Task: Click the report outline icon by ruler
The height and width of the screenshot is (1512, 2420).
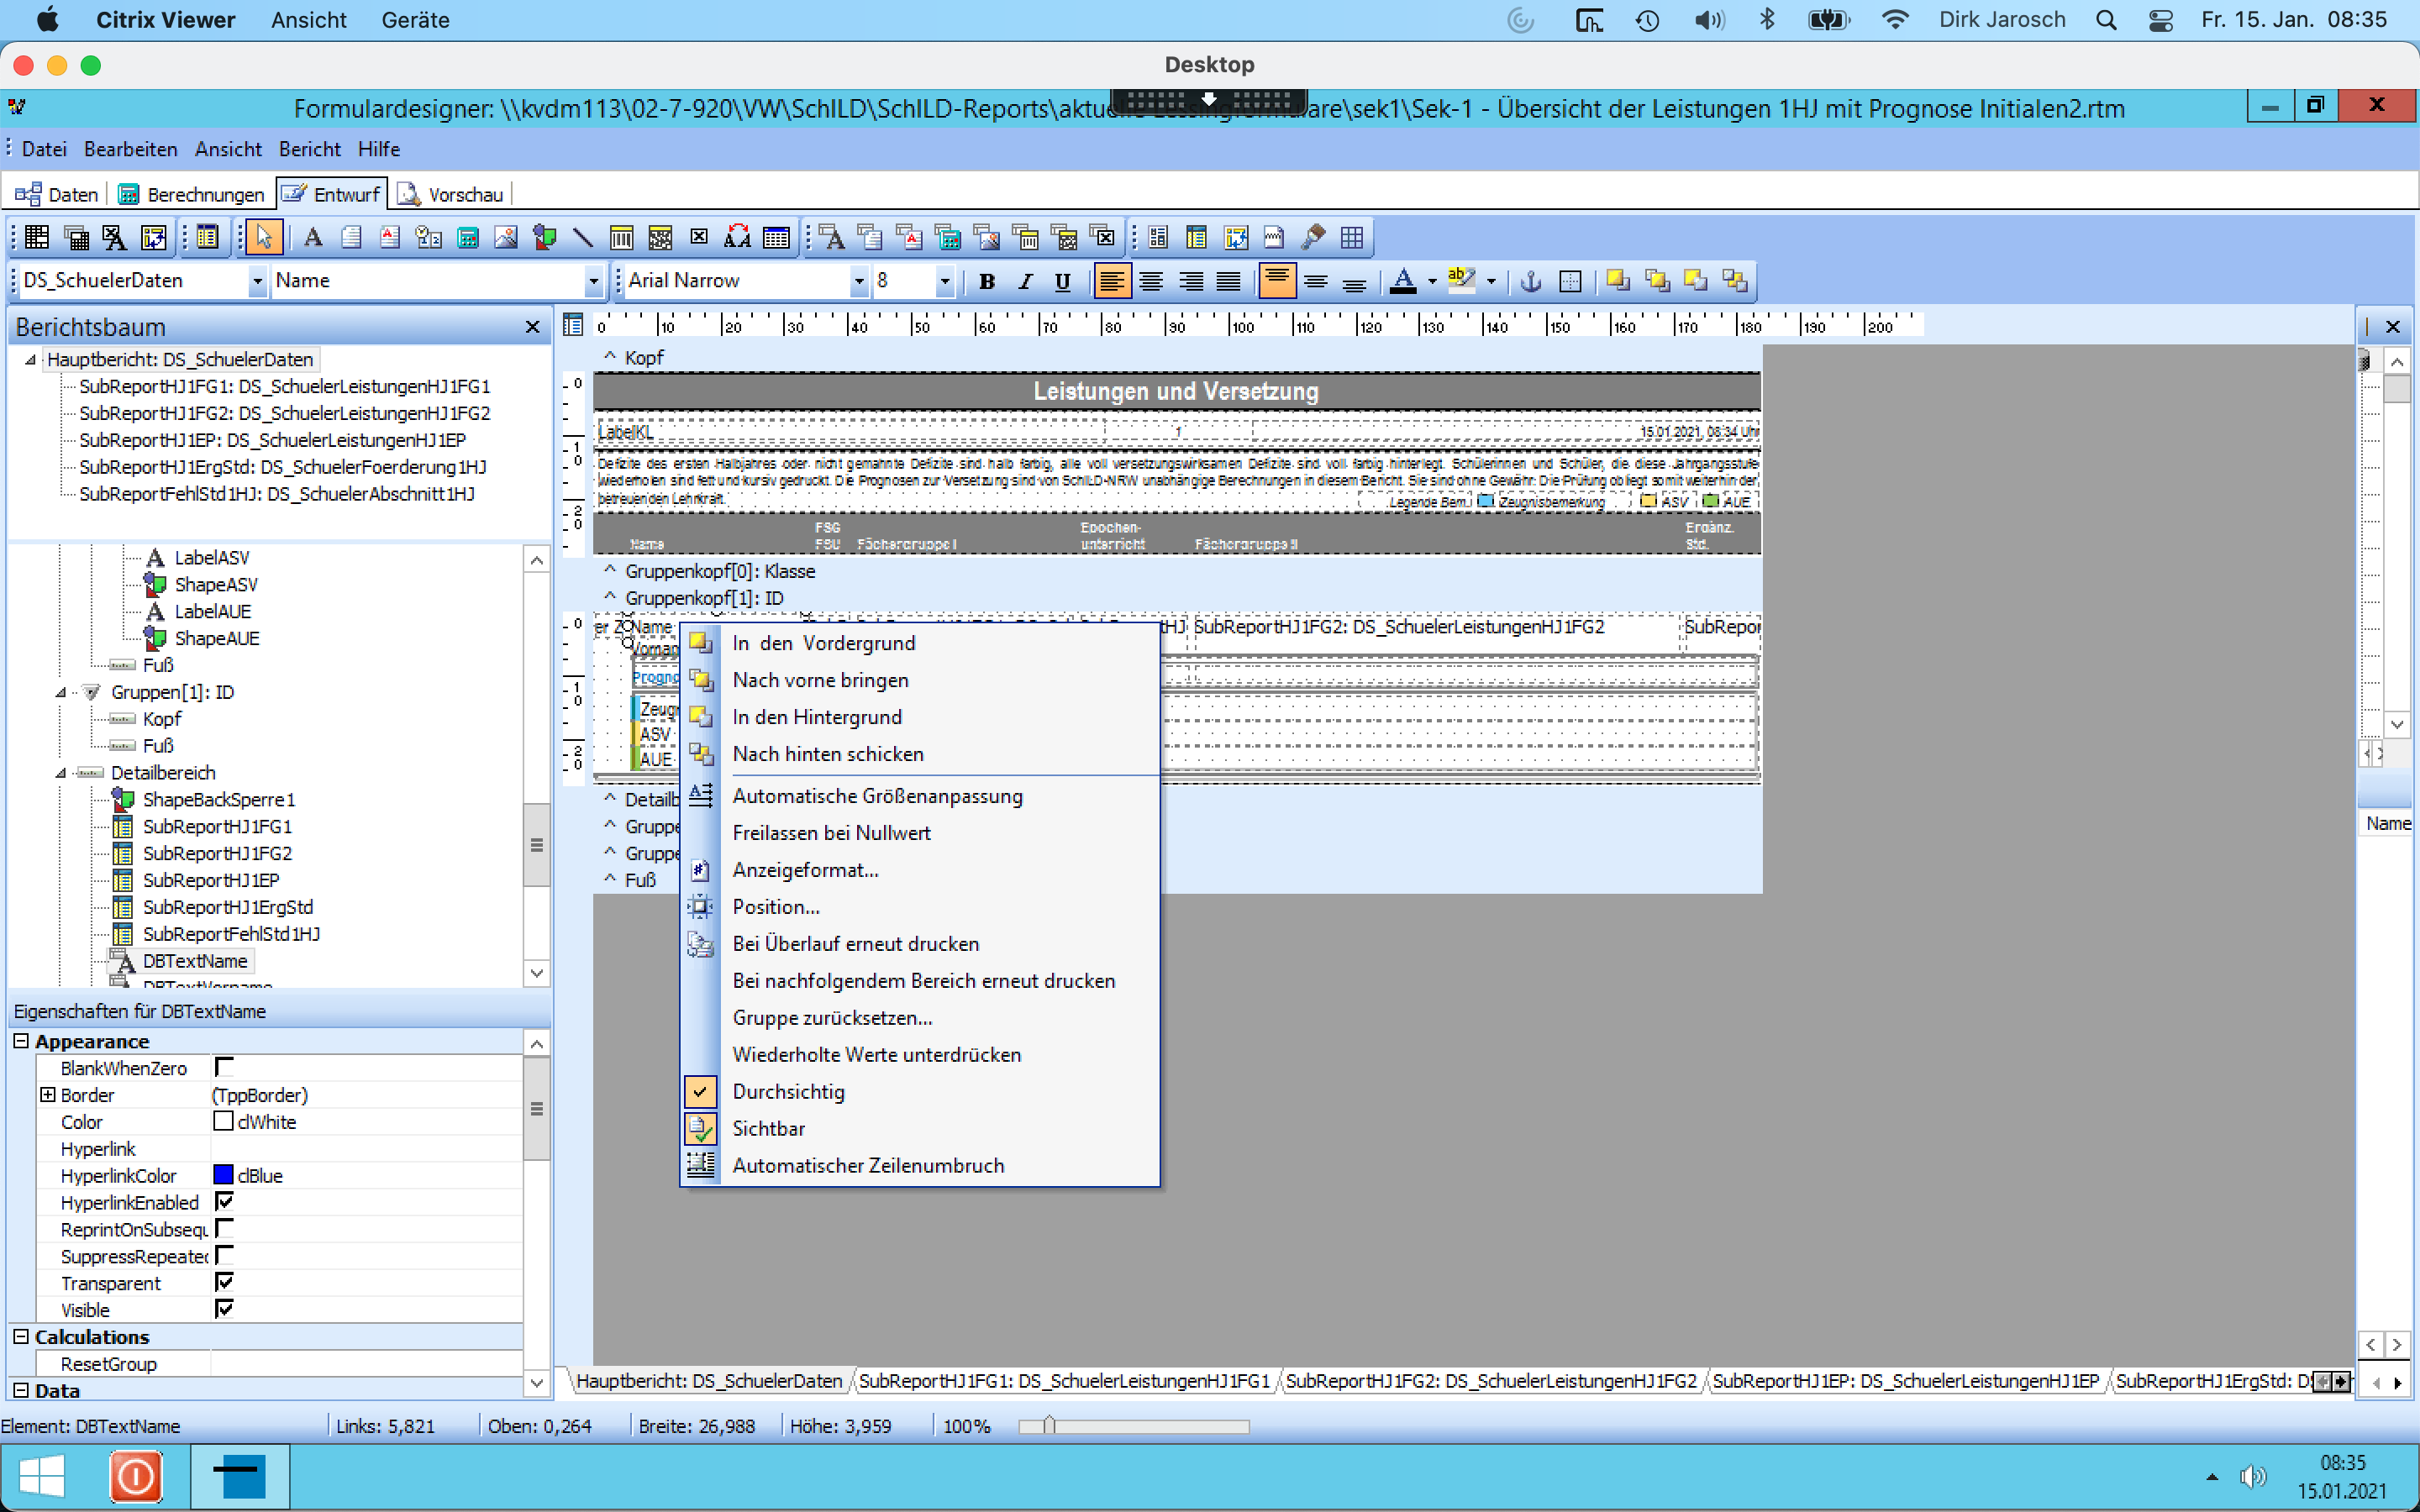Action: tap(573, 325)
